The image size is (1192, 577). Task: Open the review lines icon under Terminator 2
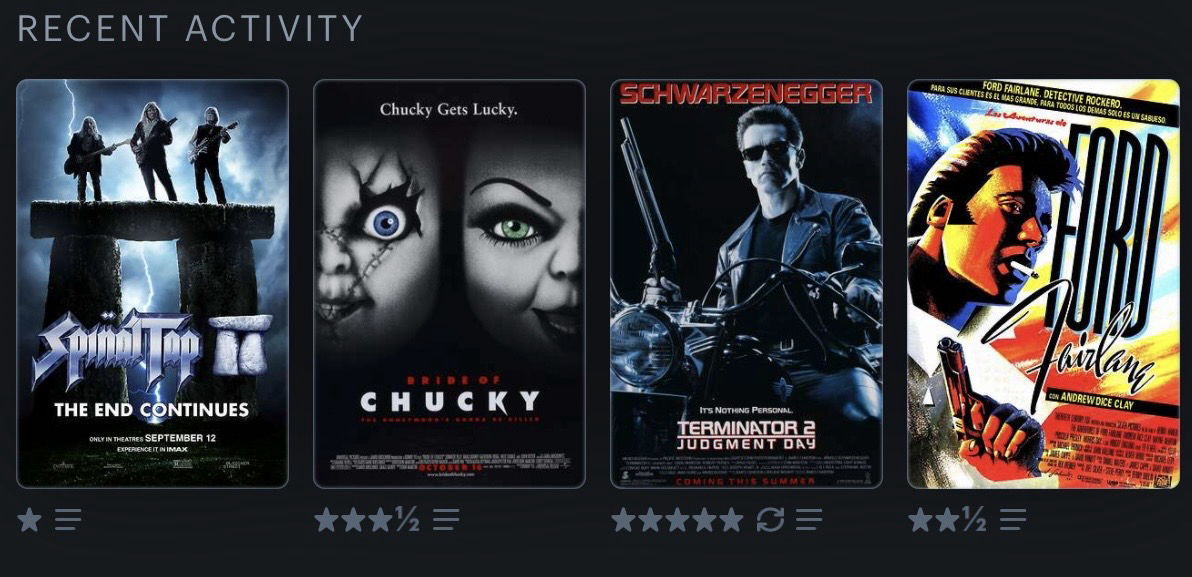point(809,520)
